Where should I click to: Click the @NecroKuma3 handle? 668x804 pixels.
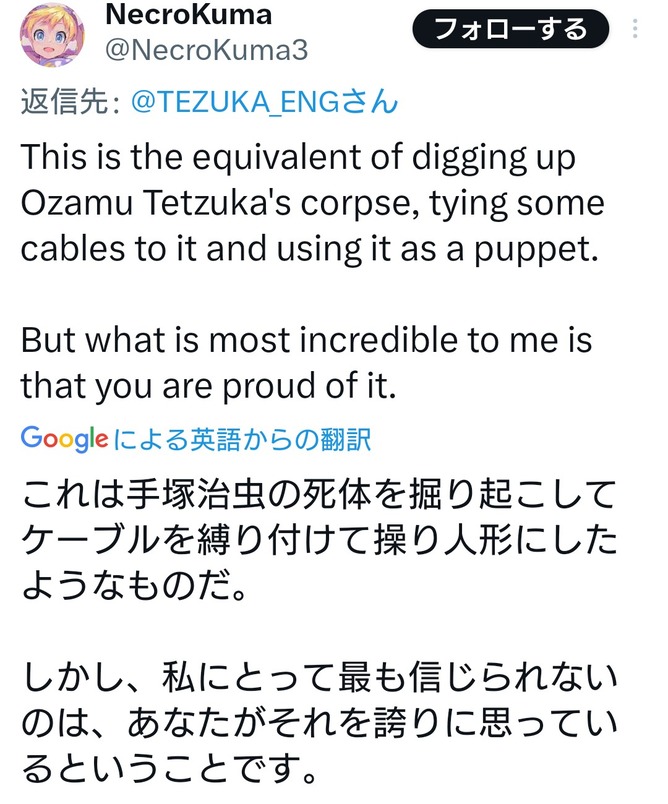coord(207,51)
